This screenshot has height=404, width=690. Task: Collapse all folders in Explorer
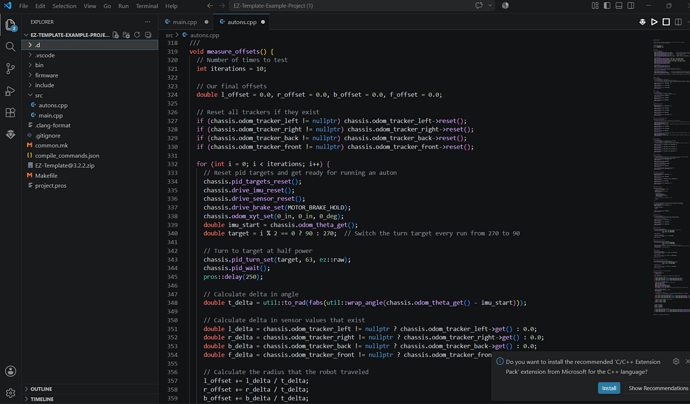(148, 35)
